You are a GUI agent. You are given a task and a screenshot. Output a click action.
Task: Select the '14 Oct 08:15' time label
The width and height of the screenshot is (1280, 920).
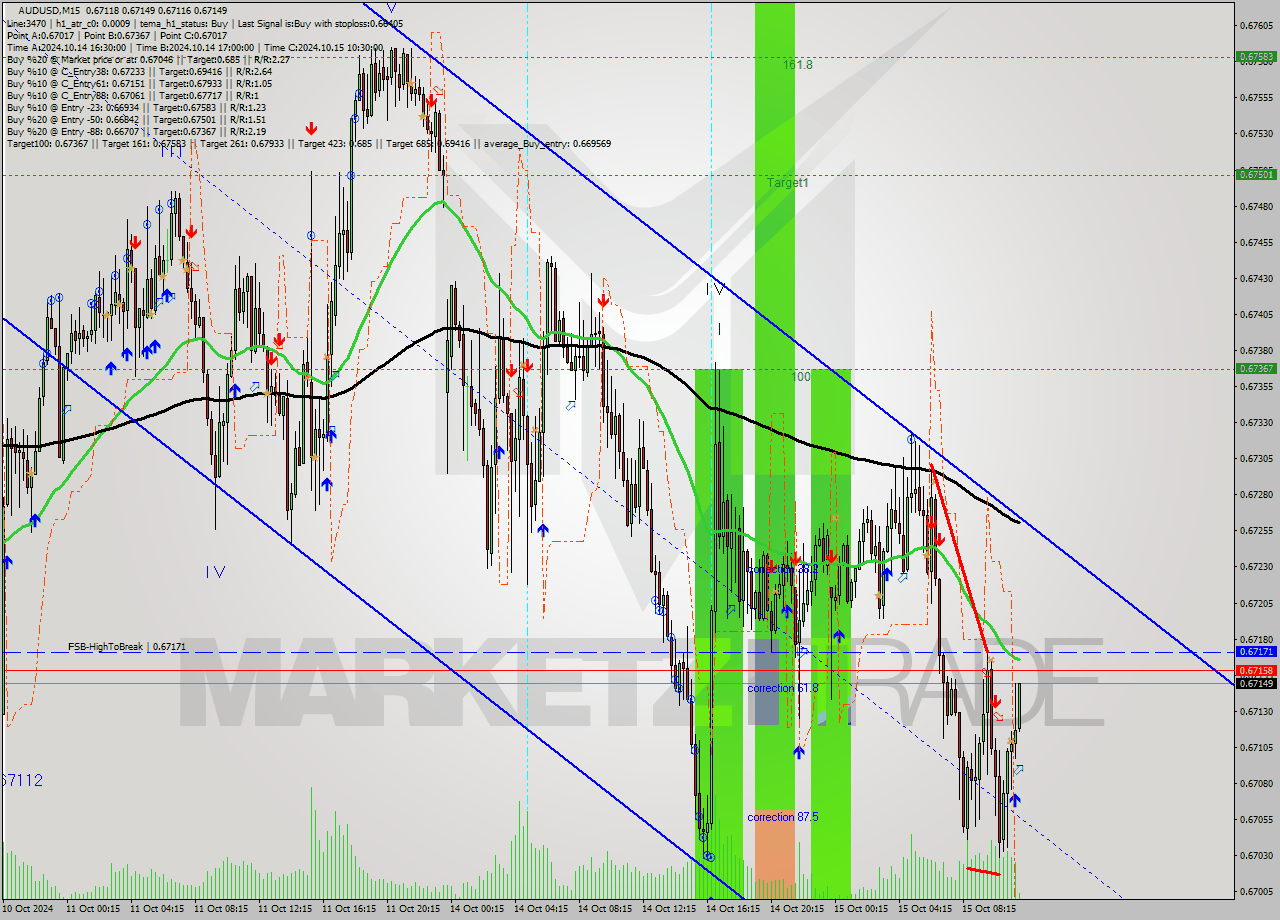pyautogui.click(x=605, y=909)
